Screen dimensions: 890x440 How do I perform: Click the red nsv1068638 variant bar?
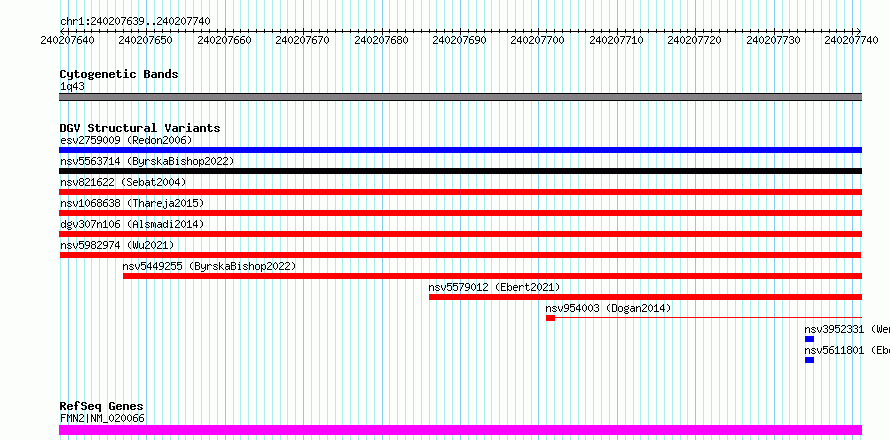coord(460,213)
